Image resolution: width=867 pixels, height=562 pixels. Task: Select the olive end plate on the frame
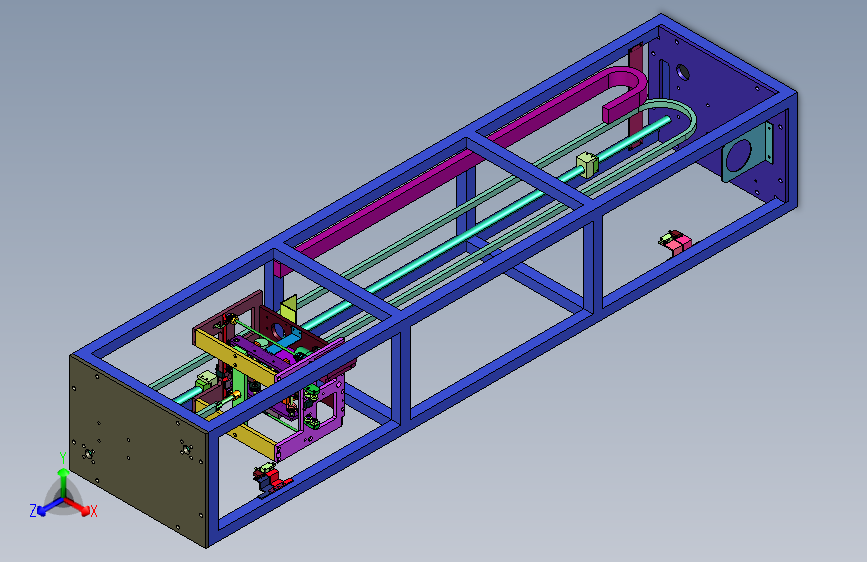click(x=138, y=449)
